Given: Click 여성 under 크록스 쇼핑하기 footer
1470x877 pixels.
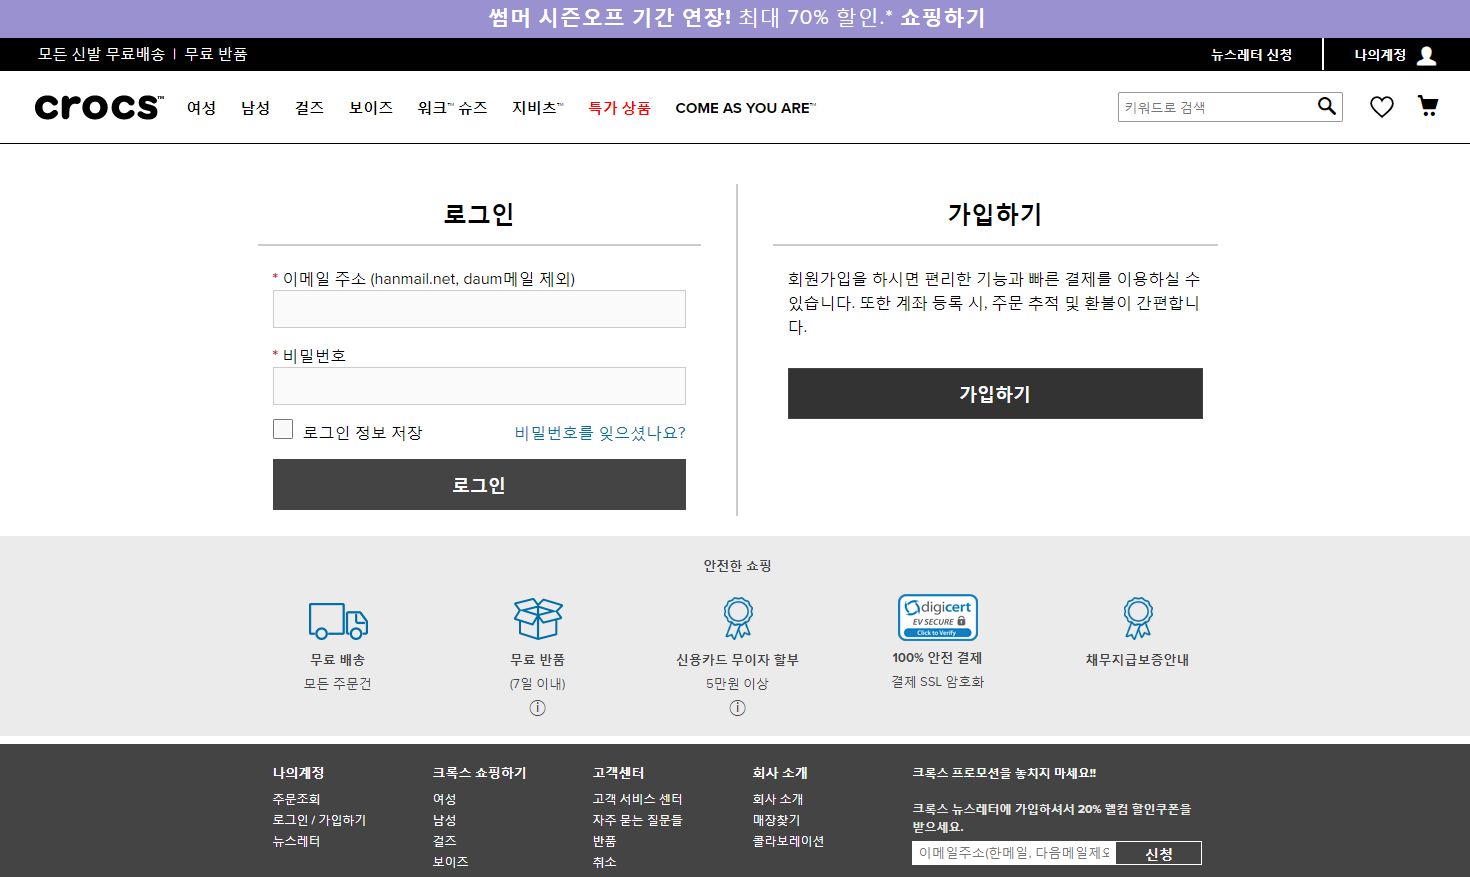Looking at the screenshot, I should click(x=444, y=799).
